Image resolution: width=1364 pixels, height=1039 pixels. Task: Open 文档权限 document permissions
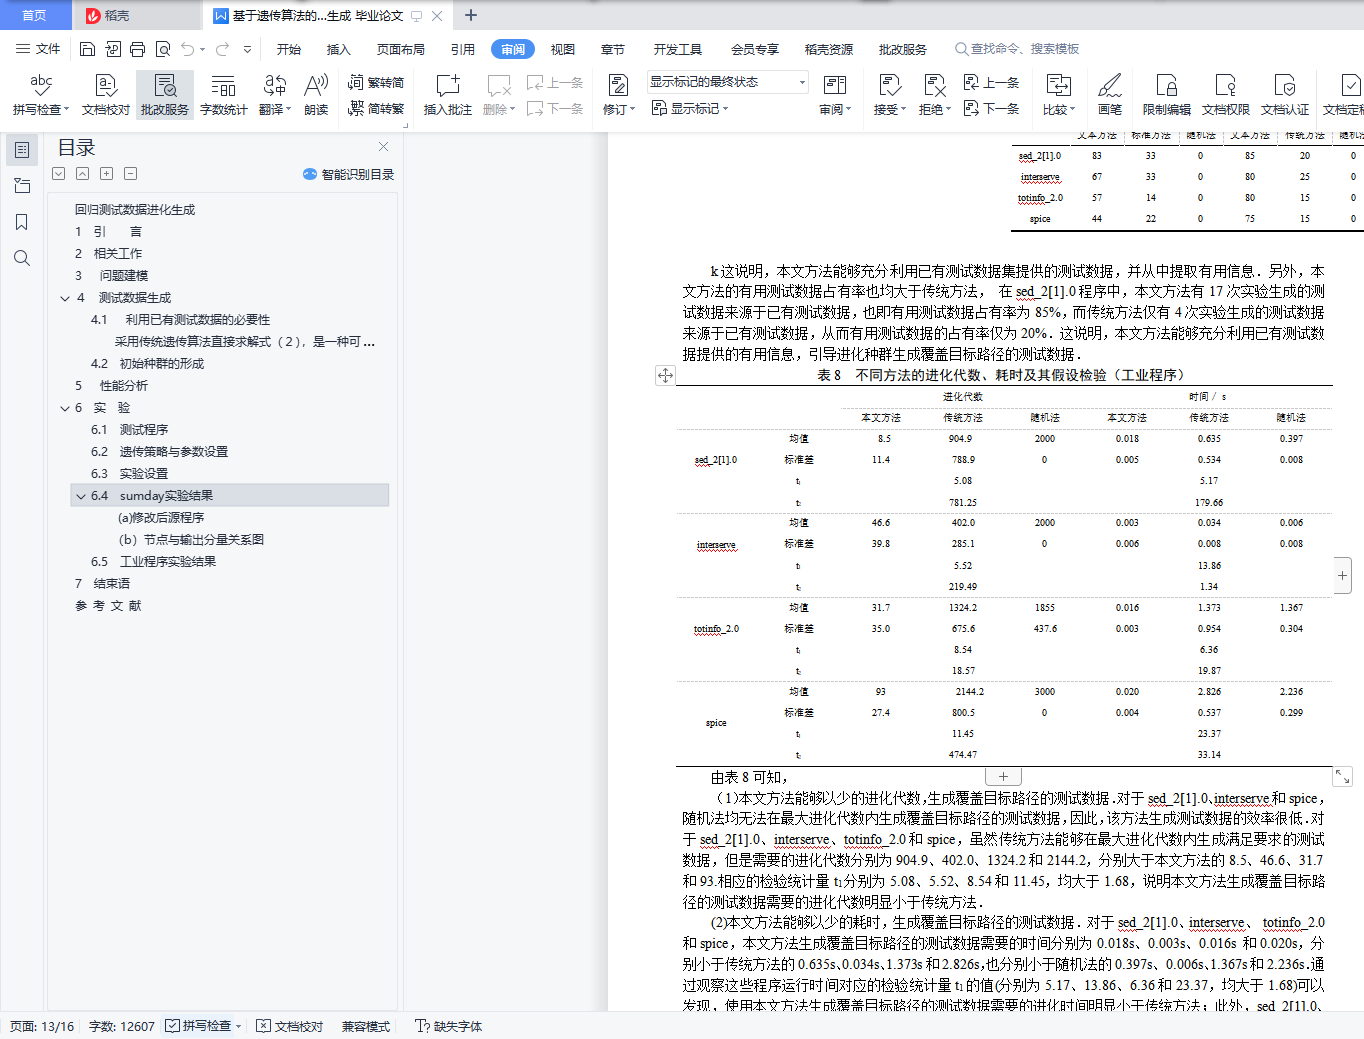pos(1226,95)
